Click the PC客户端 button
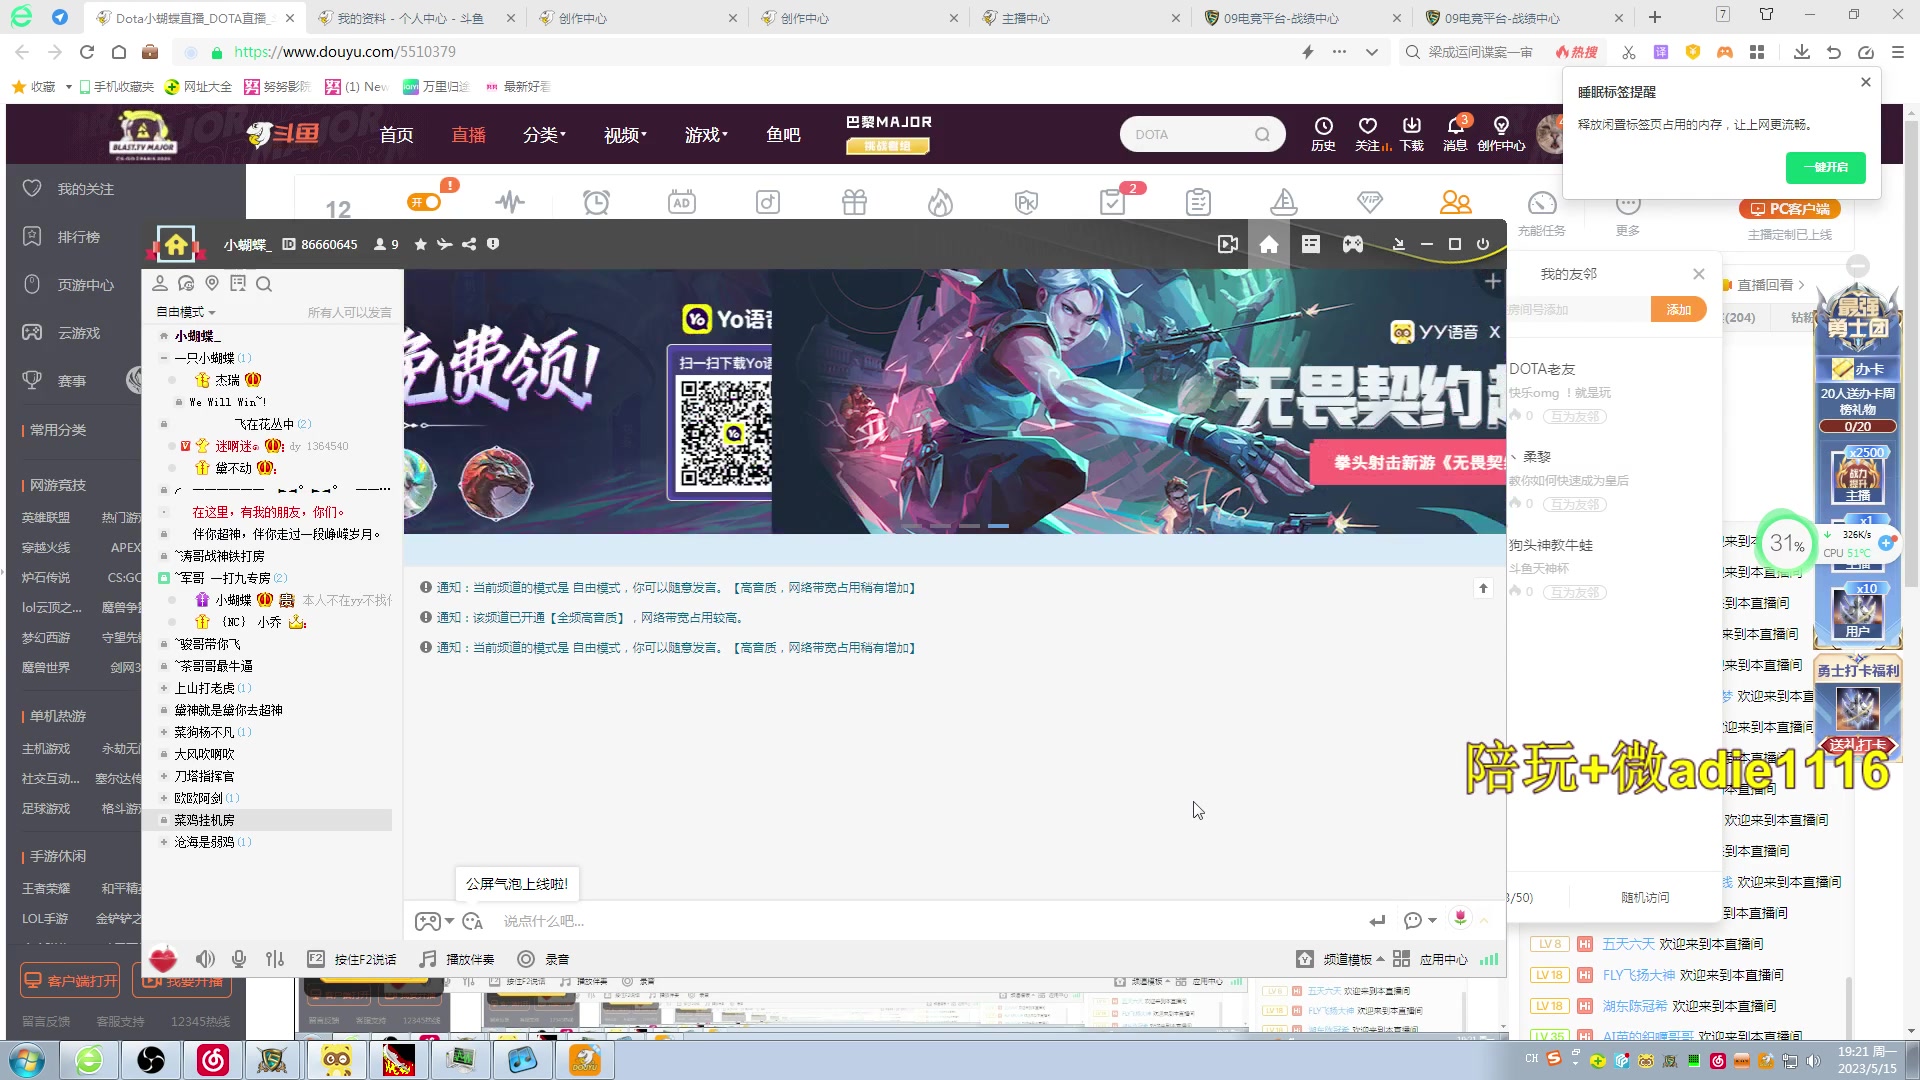This screenshot has height=1080, width=1920. 1790,209
